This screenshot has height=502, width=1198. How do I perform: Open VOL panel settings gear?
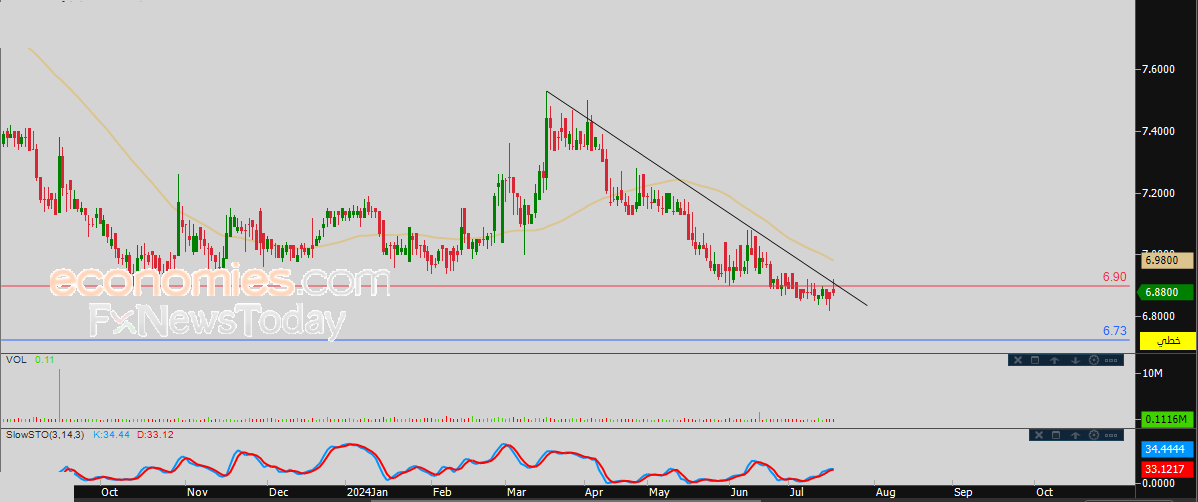1094,360
